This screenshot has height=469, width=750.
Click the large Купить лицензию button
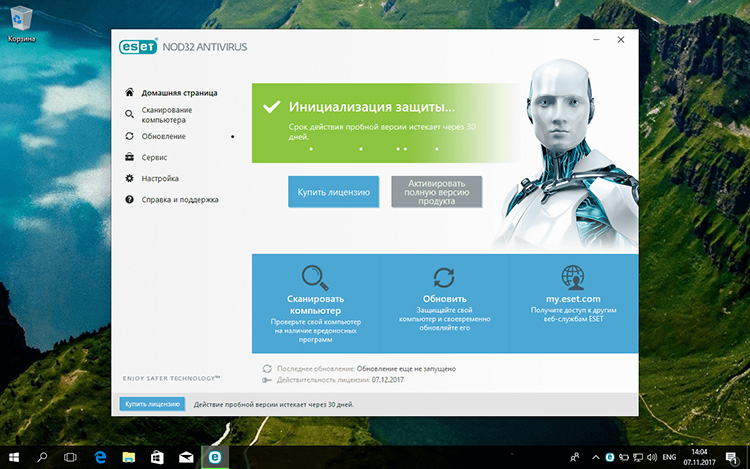pos(333,192)
